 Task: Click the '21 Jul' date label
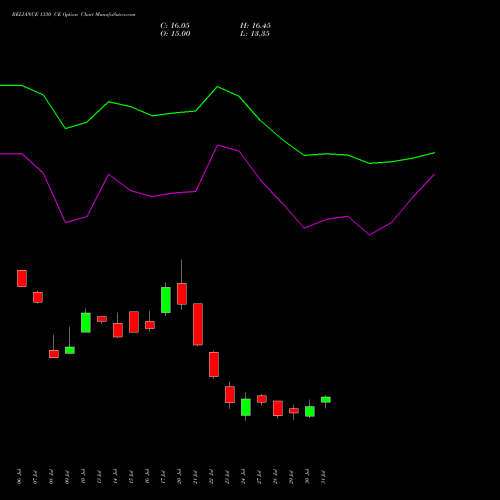[195, 476]
